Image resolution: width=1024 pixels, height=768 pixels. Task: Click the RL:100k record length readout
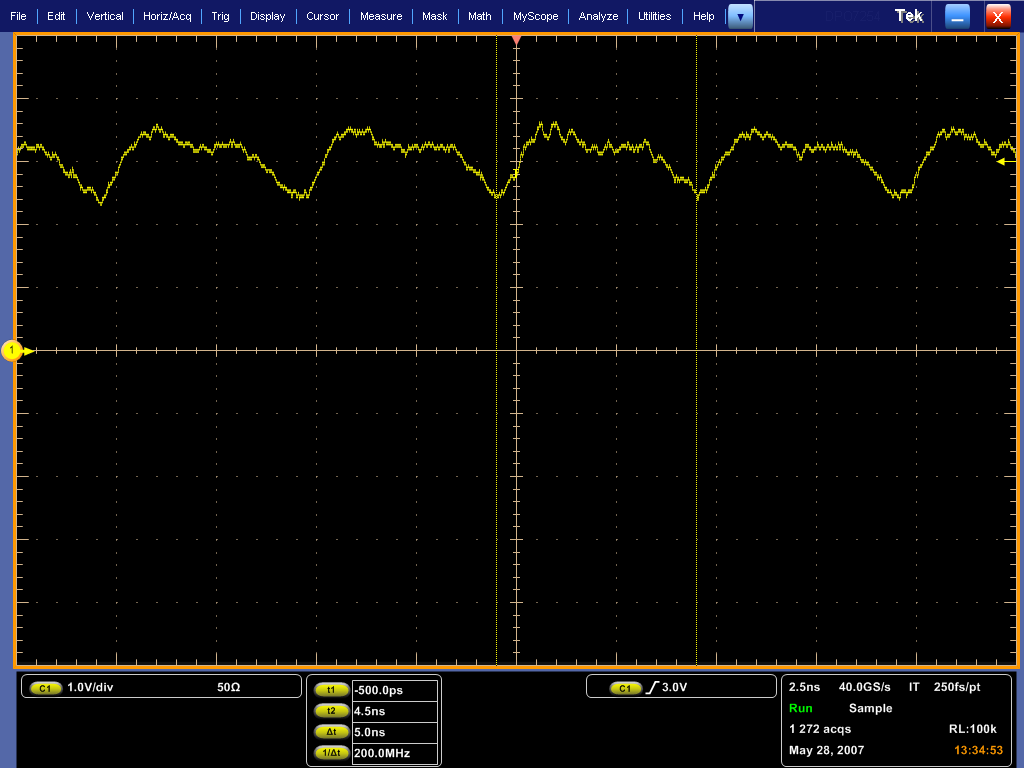[x=973, y=729]
